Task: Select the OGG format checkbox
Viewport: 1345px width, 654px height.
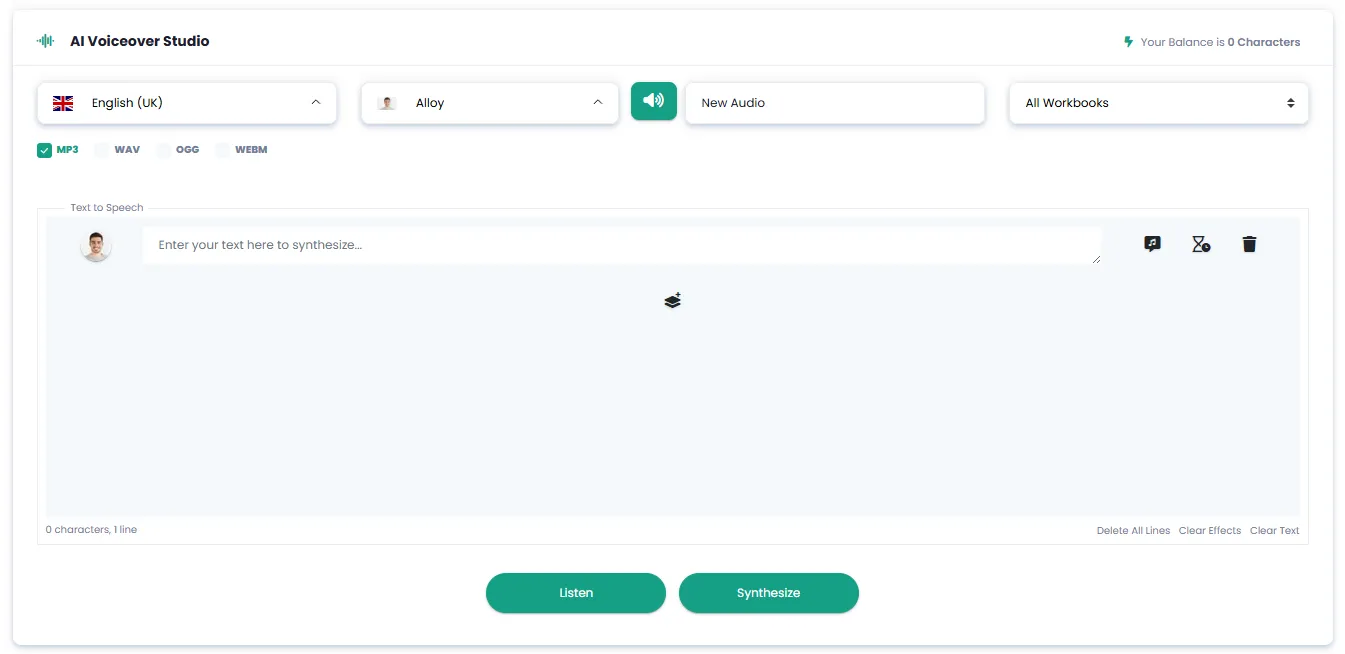Action: coord(164,150)
